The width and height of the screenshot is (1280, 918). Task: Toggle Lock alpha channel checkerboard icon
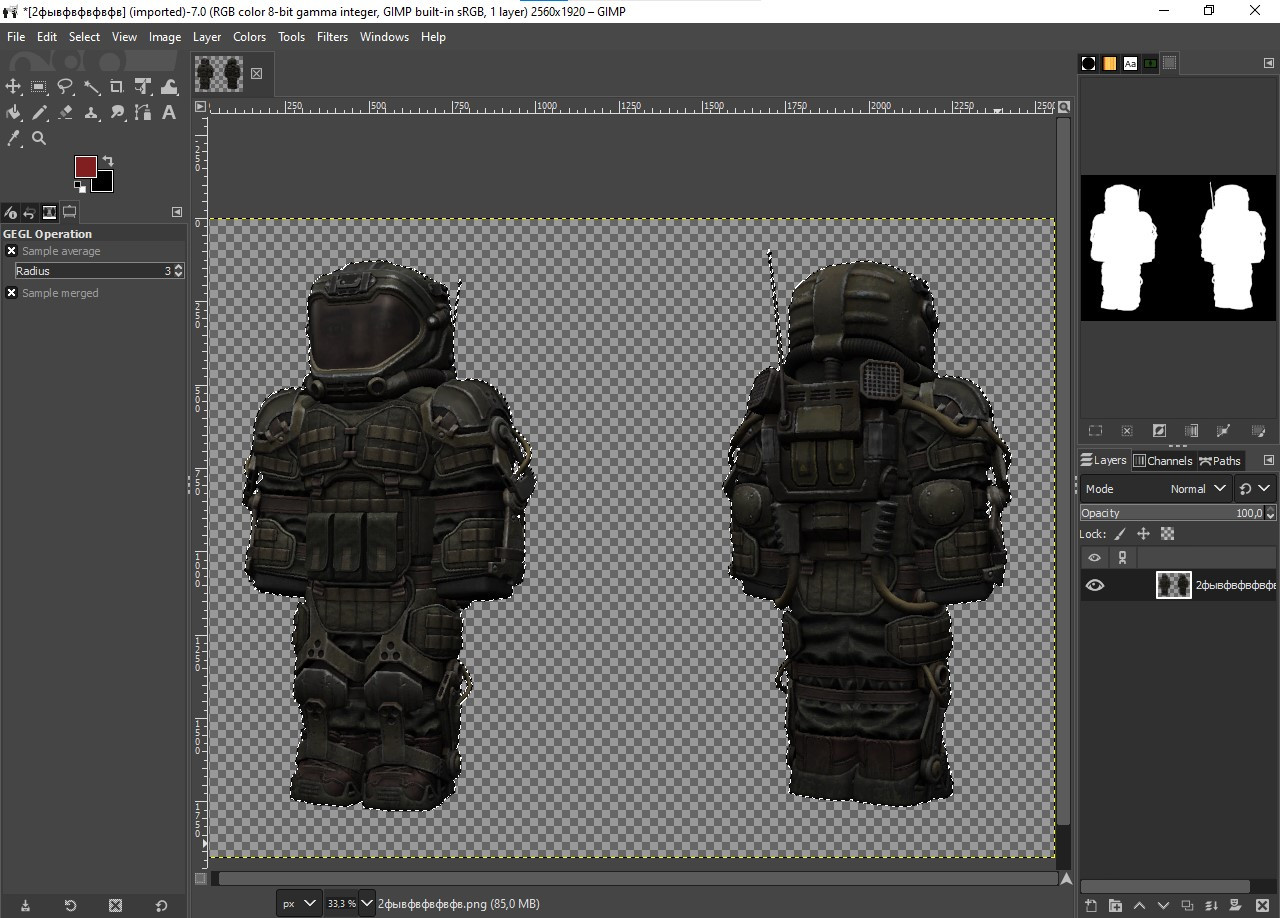coord(1167,534)
